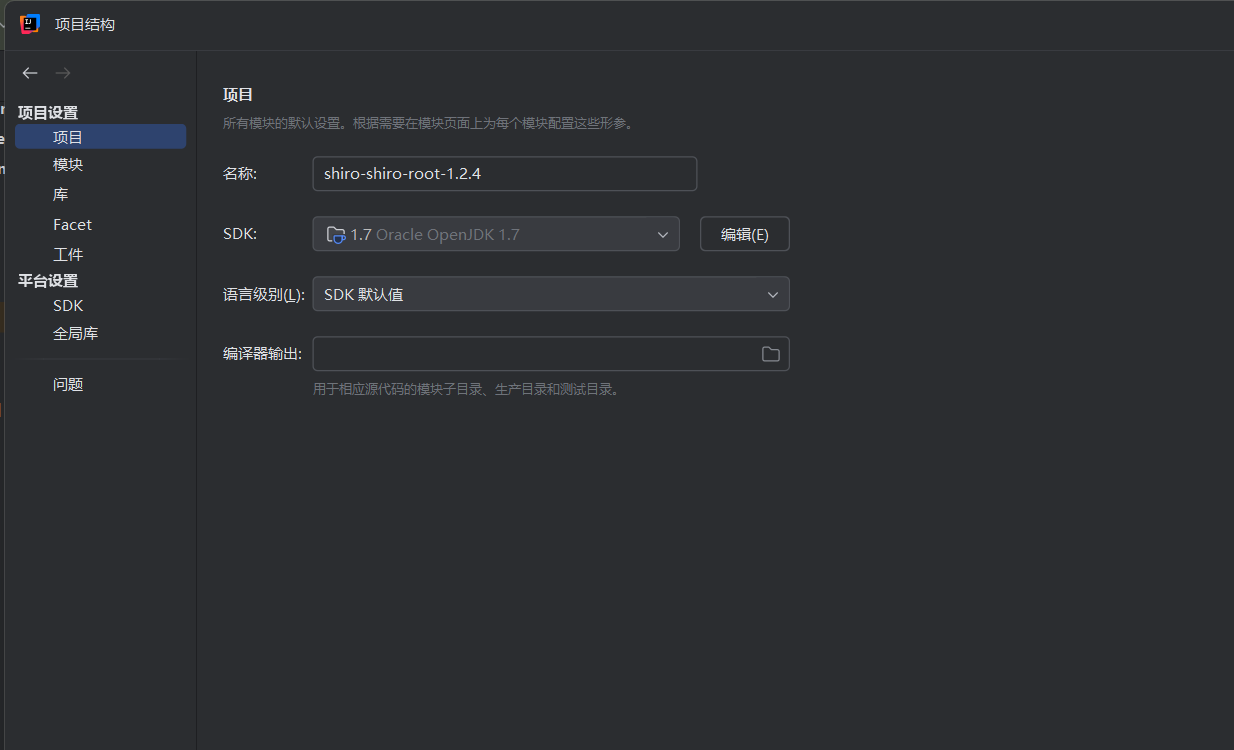
Task: Click the 名称 field containing shiro-shiro-root-1.2.4
Action: (x=504, y=174)
